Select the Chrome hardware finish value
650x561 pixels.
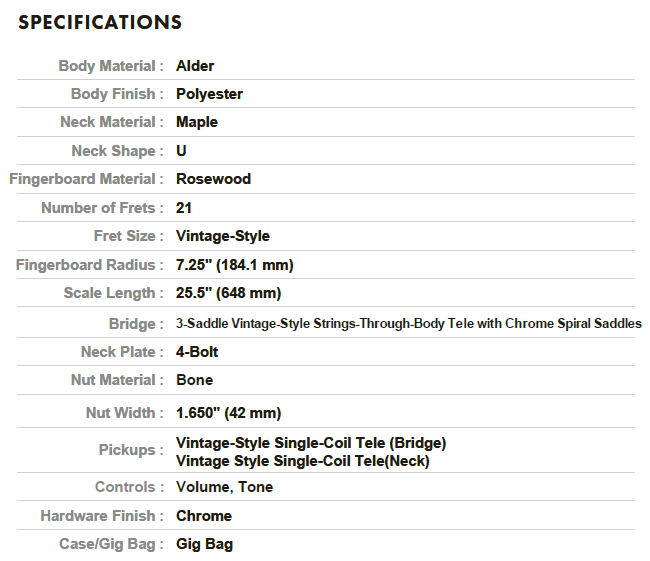tap(204, 516)
